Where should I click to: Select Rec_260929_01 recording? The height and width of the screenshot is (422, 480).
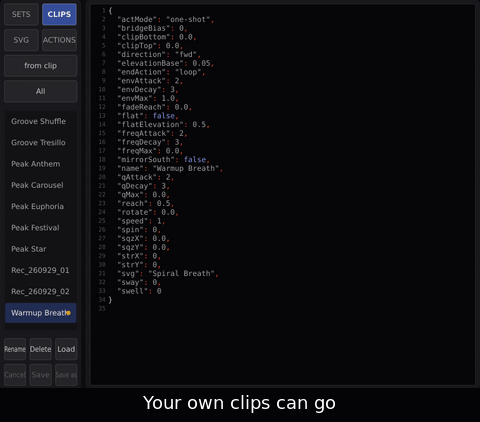(x=41, y=270)
